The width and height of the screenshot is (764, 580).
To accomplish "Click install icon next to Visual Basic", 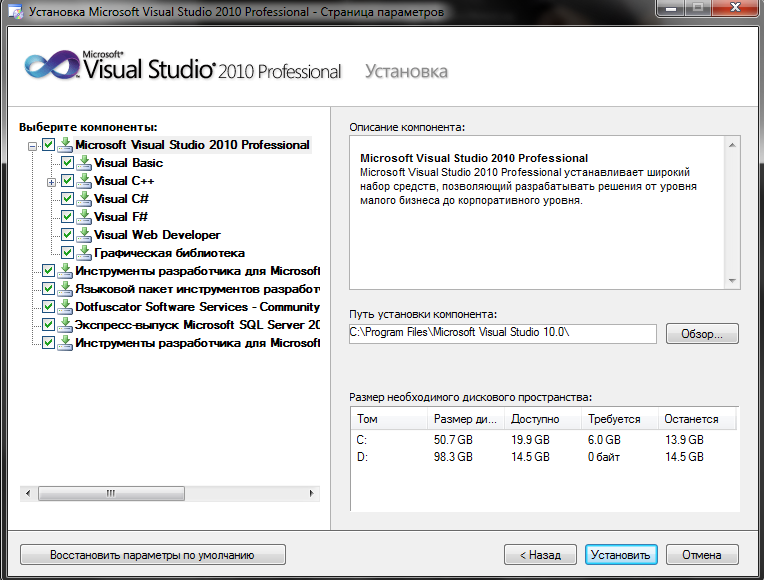I will (84, 163).
